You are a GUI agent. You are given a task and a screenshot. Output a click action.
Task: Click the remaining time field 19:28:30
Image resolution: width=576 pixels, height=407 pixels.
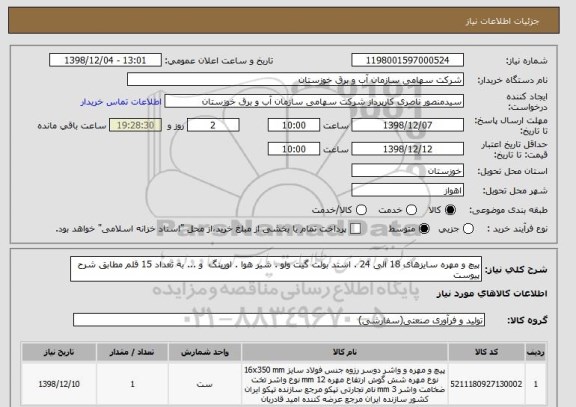pyautogui.click(x=135, y=125)
